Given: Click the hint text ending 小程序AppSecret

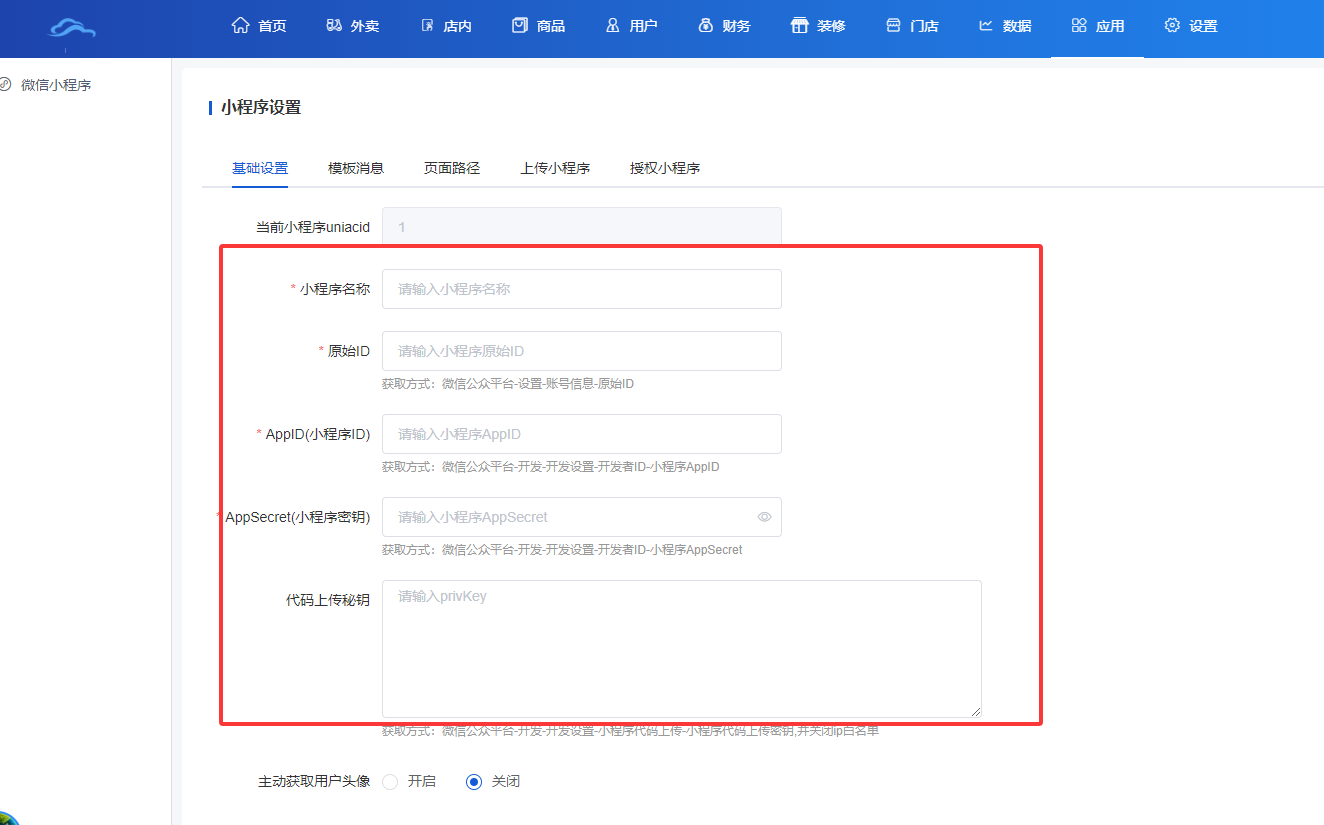Looking at the screenshot, I should tap(562, 550).
